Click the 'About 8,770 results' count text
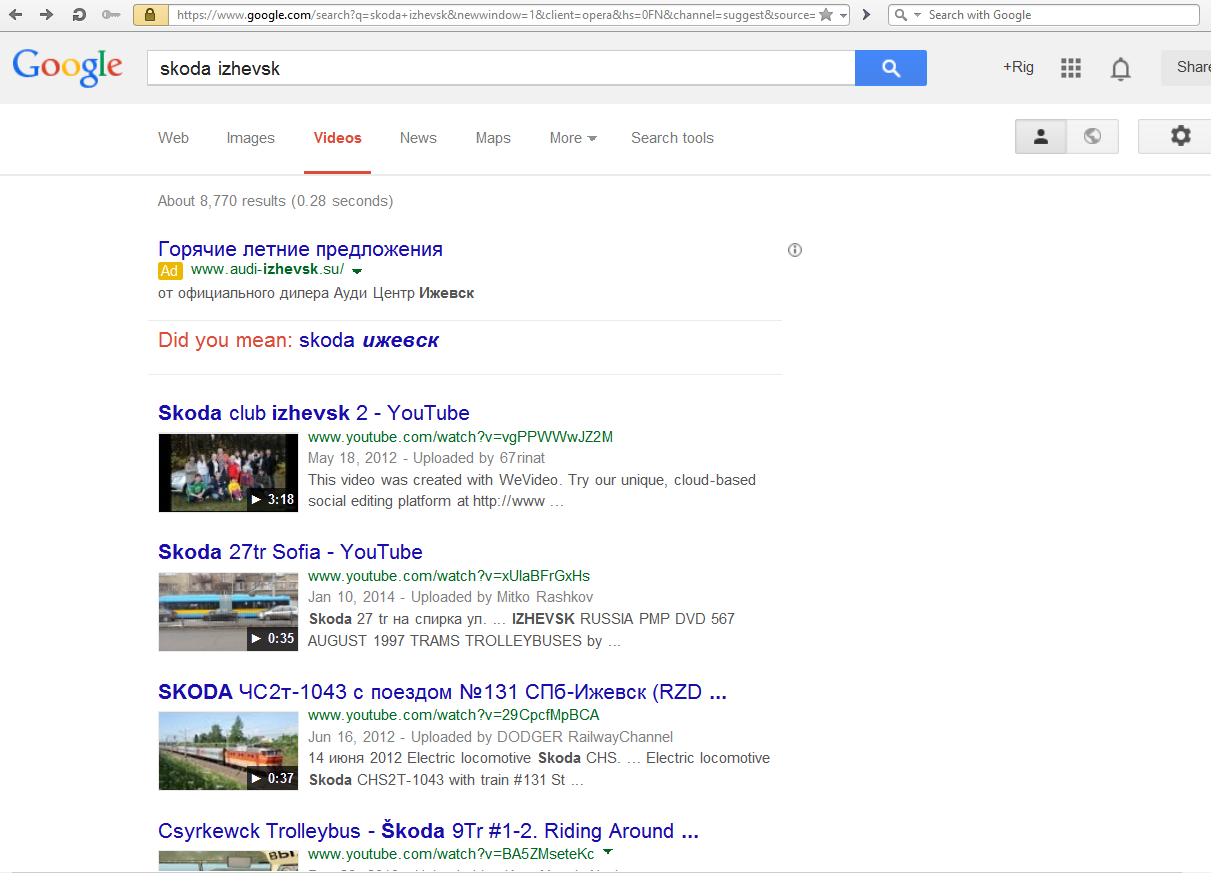The image size is (1211, 873). (x=275, y=201)
